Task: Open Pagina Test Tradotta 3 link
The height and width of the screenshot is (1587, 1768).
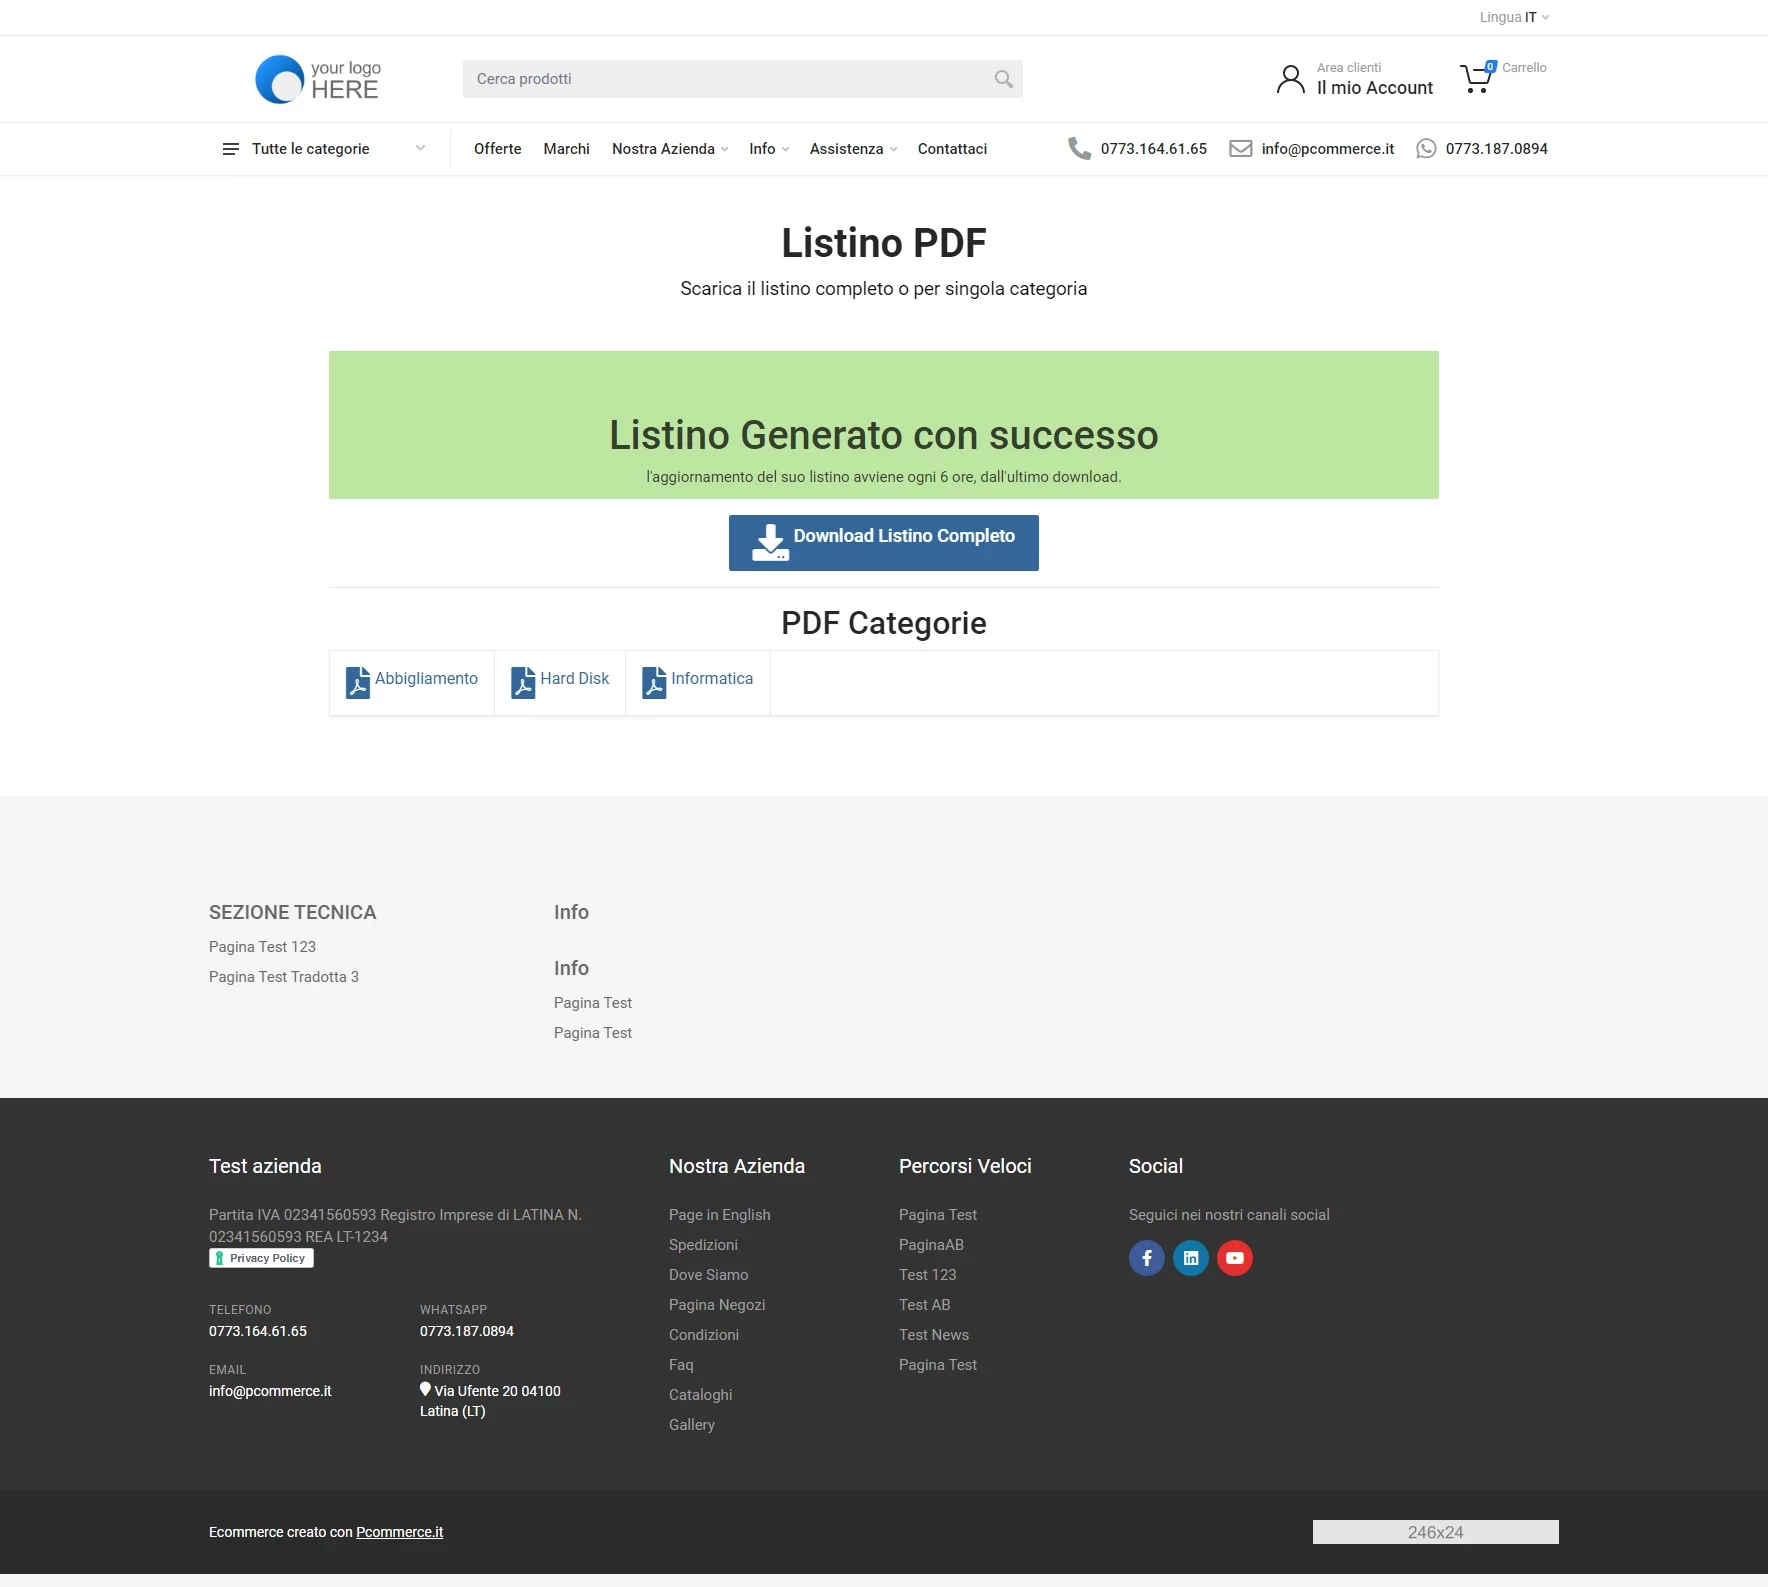Action: 284,977
